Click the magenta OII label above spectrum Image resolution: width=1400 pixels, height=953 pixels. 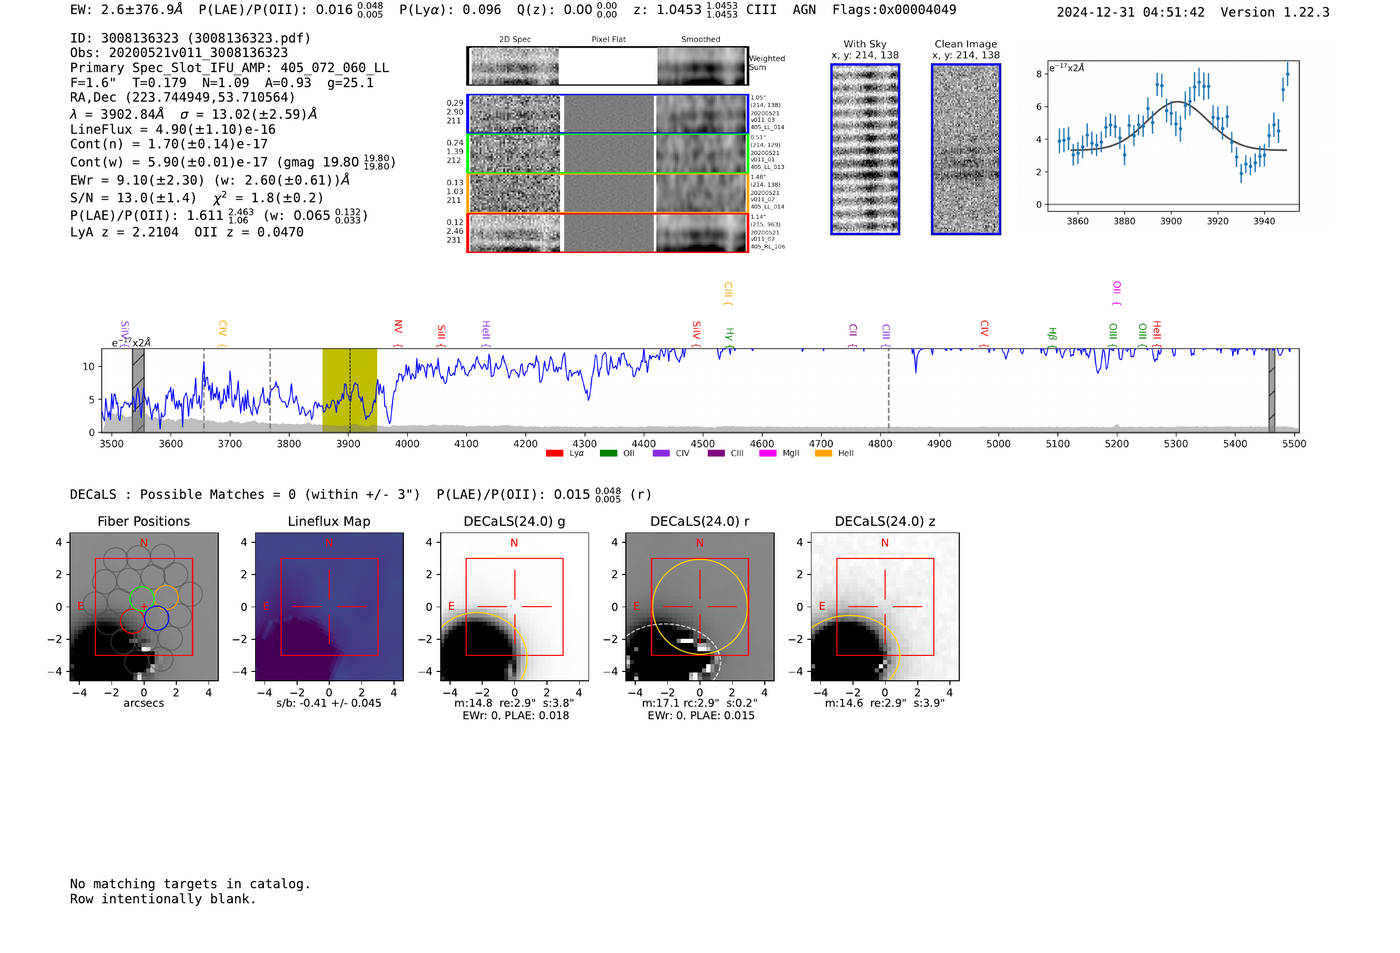[x=1117, y=293]
